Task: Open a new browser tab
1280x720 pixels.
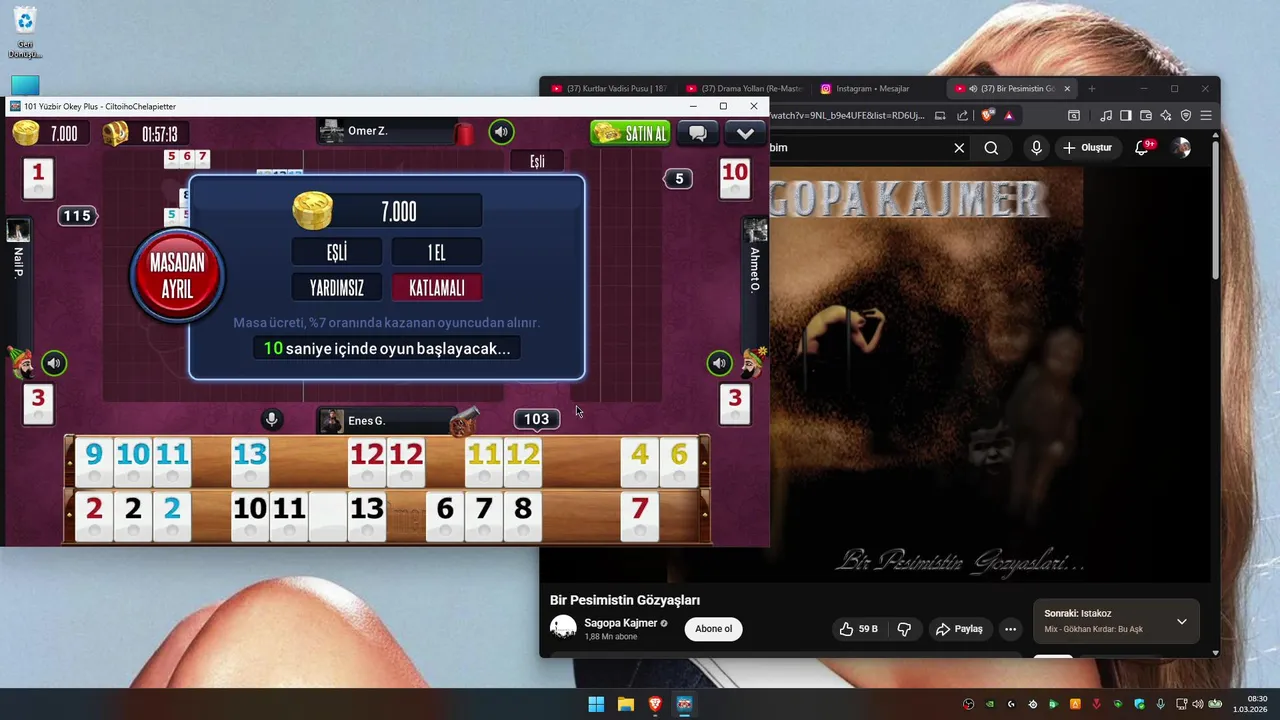Action: click(1091, 89)
